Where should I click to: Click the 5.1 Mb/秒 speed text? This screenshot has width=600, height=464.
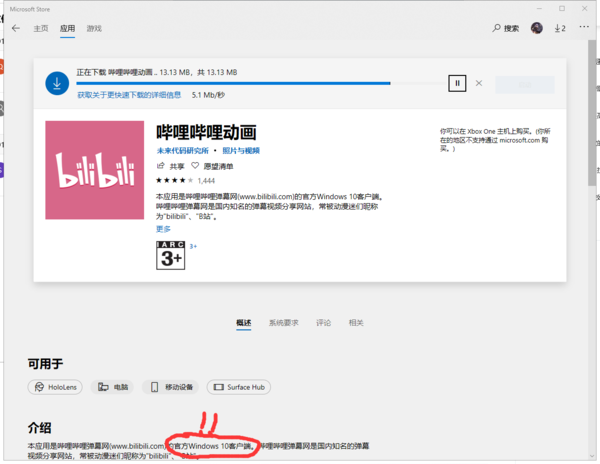tap(208, 95)
